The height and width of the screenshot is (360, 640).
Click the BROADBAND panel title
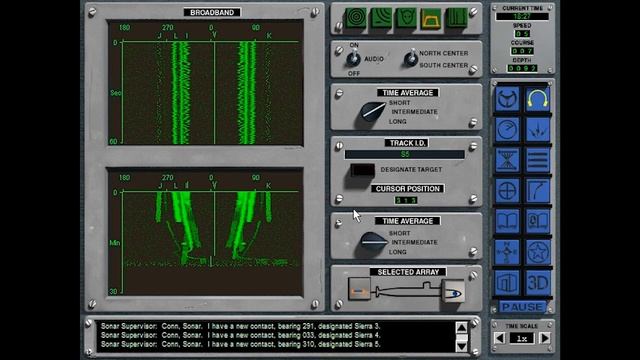[x=212, y=12]
